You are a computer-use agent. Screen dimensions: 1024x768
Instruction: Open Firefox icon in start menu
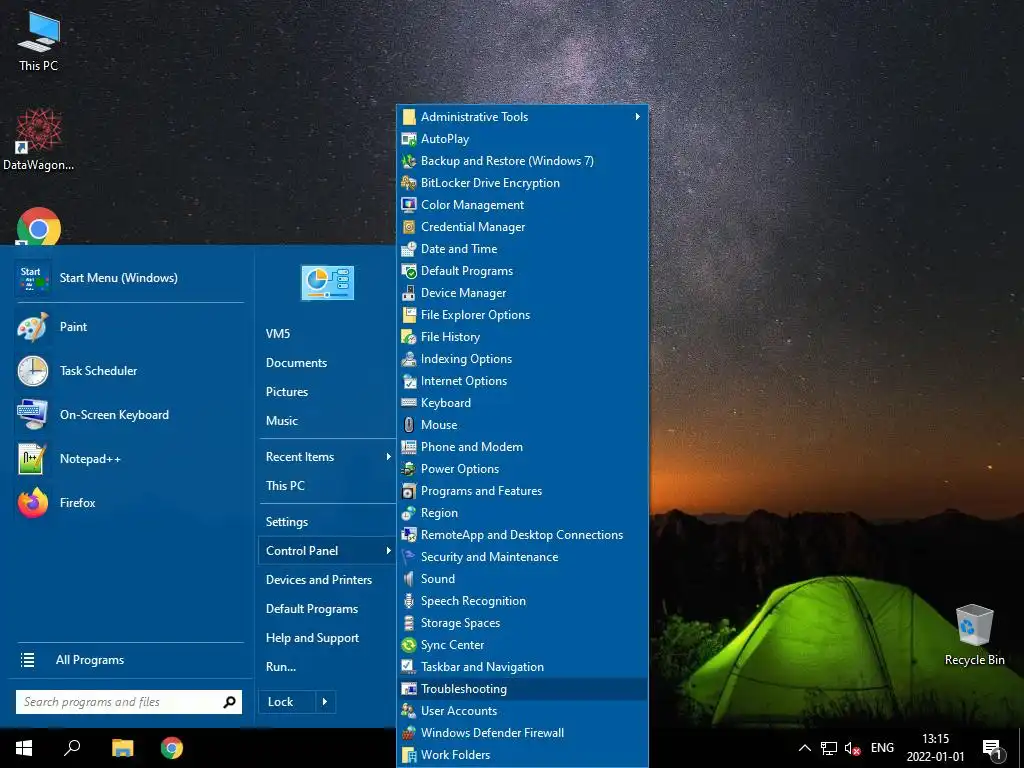point(33,503)
